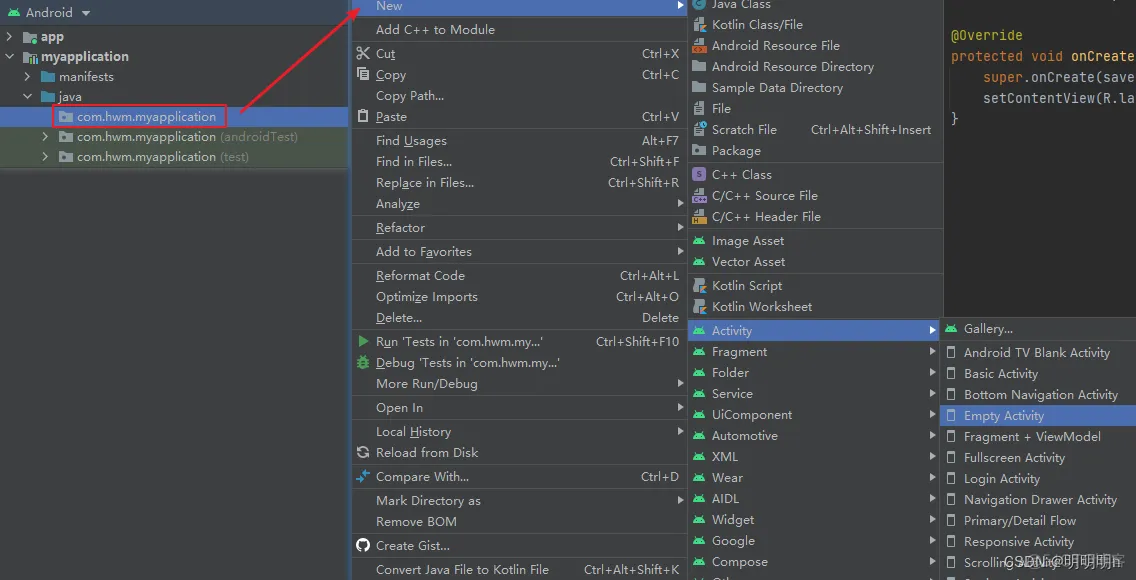Click the C/C++ Source File icon
Viewport: 1136px width, 580px height.
point(699,196)
